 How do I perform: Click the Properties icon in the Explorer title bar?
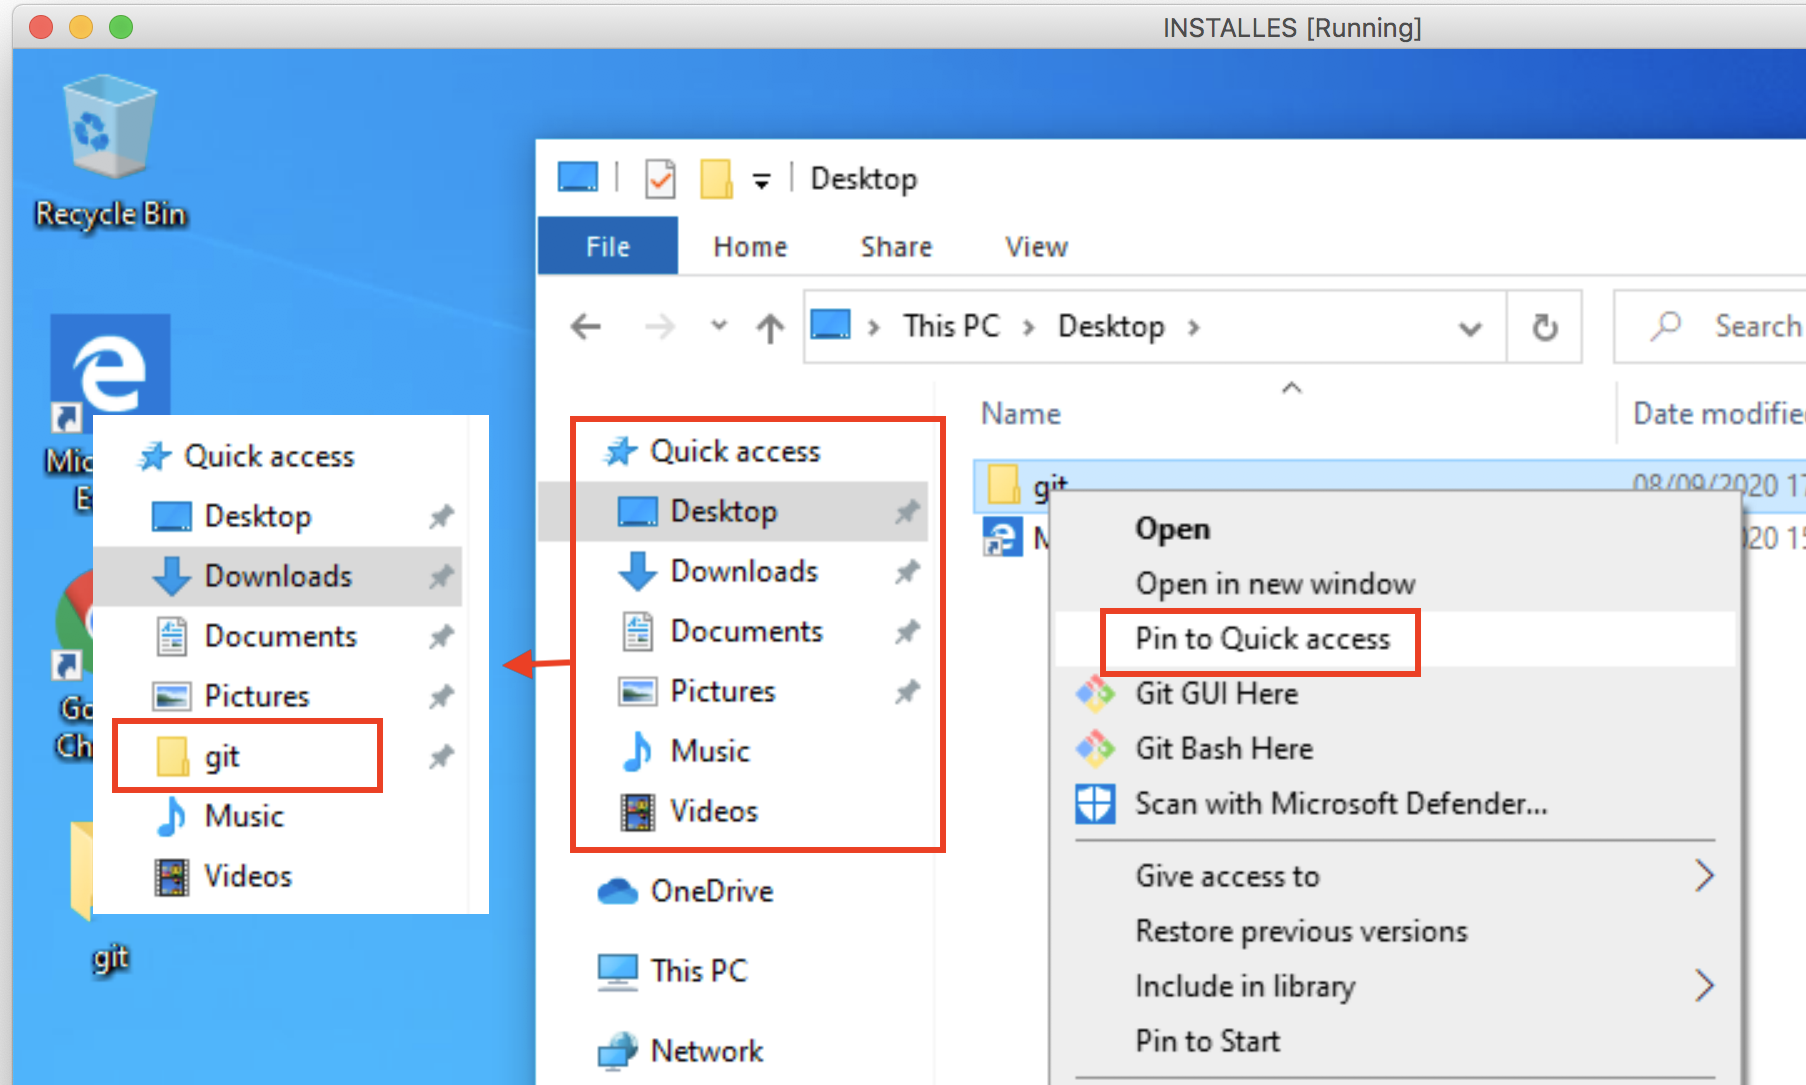coord(660,179)
